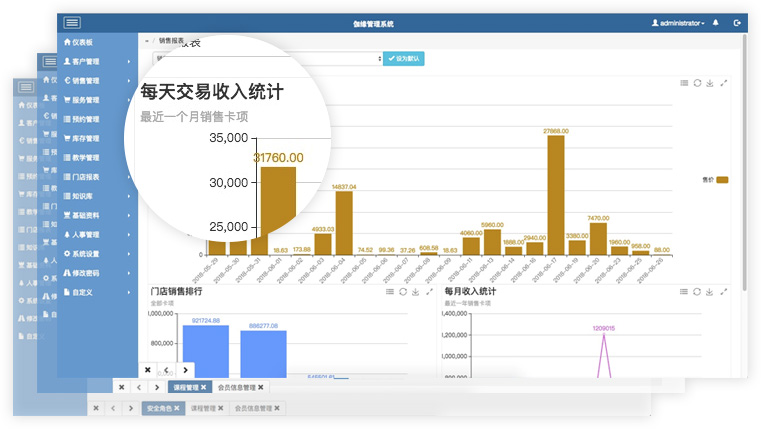Expand the 系统设置 sidebar menu
This screenshot has height=429, width=761.
point(96,253)
